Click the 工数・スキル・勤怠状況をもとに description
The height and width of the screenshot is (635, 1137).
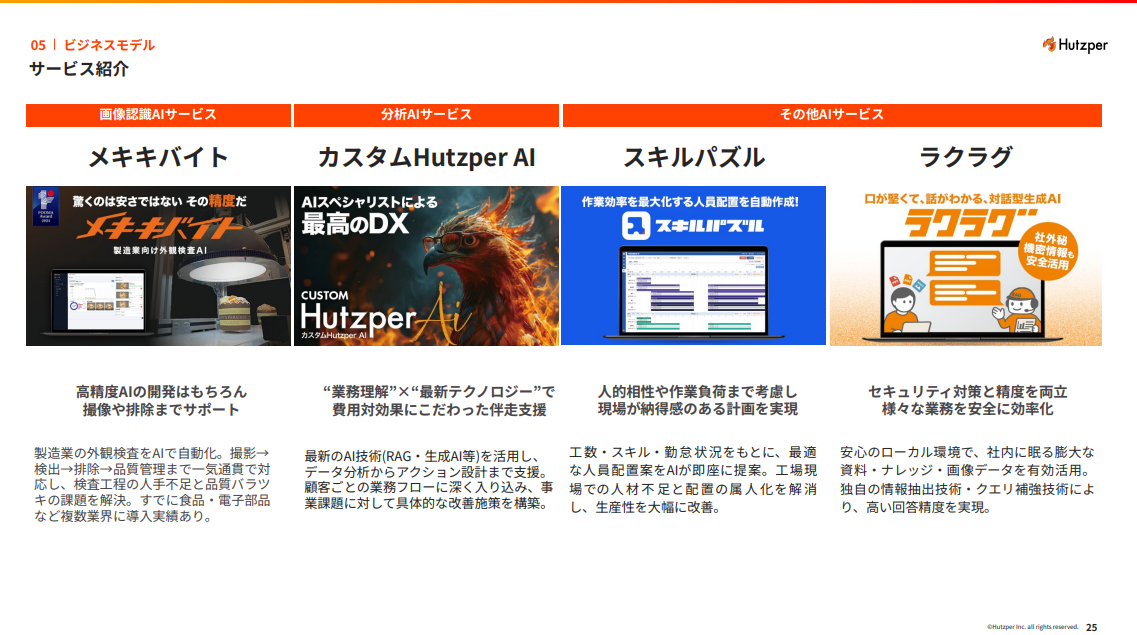point(693,479)
